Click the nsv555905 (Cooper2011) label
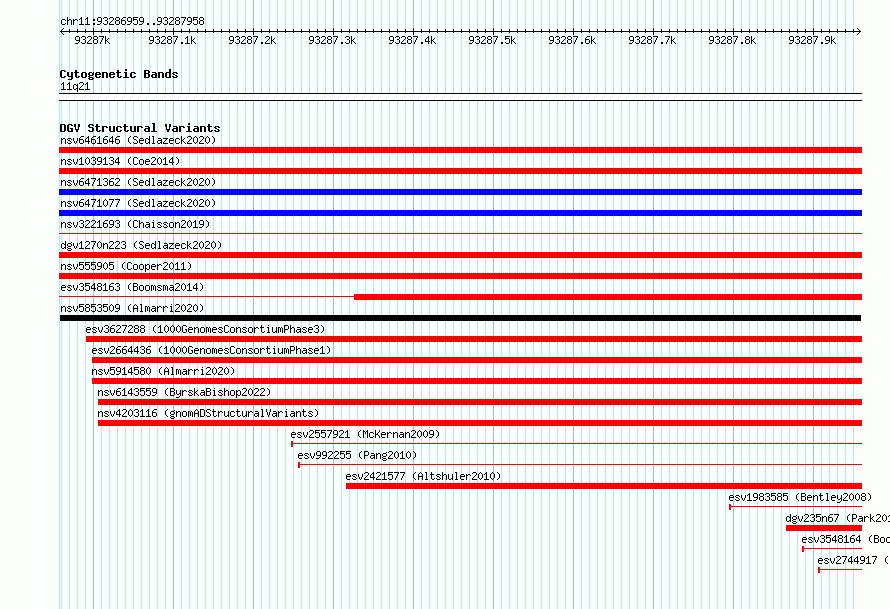The image size is (890, 609). pos(126,266)
